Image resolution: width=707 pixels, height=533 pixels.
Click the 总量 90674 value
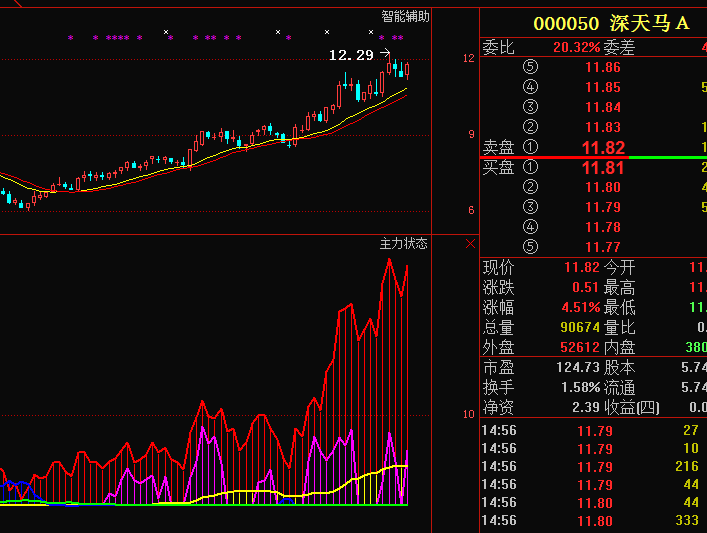[580, 327]
